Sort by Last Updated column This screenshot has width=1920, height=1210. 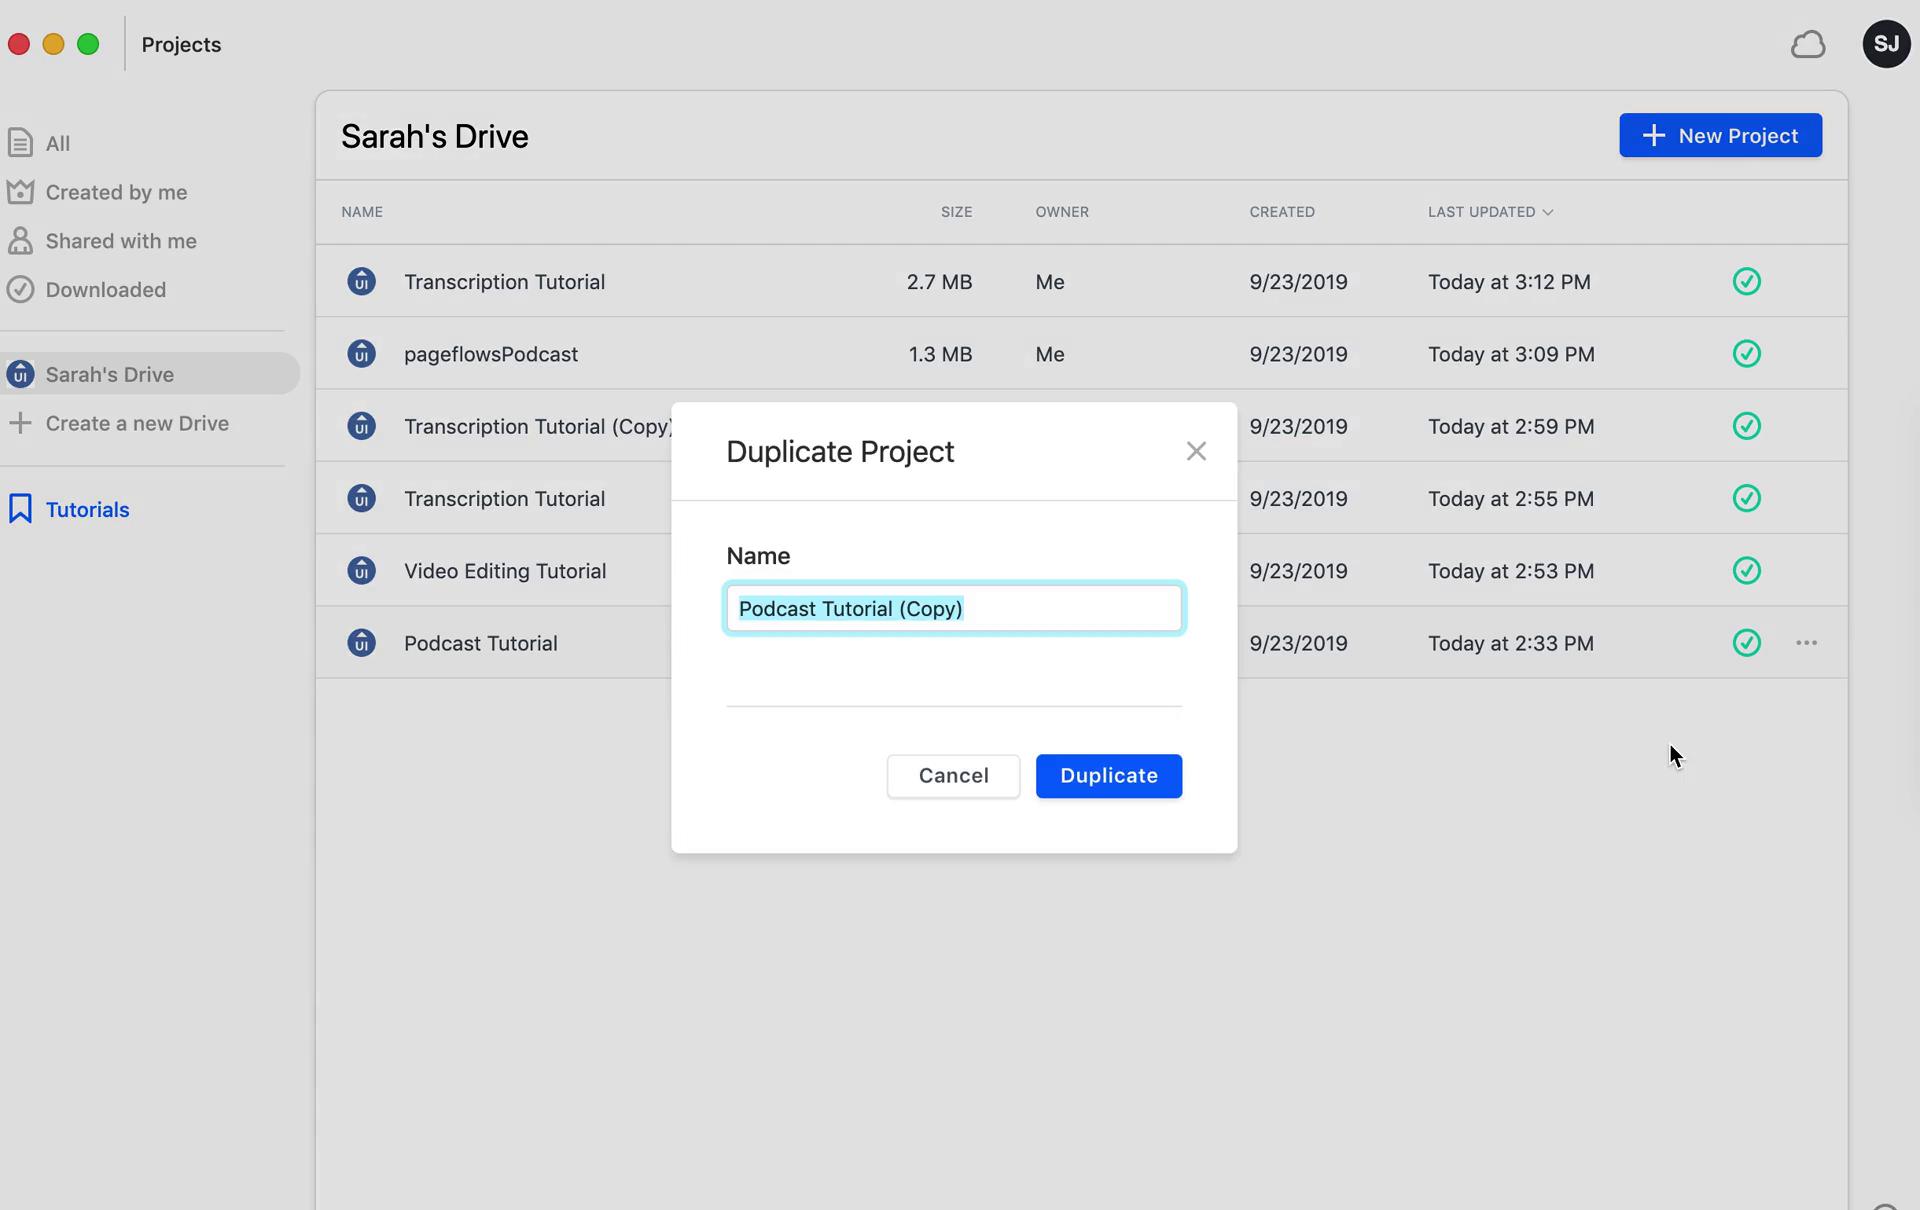point(1490,212)
